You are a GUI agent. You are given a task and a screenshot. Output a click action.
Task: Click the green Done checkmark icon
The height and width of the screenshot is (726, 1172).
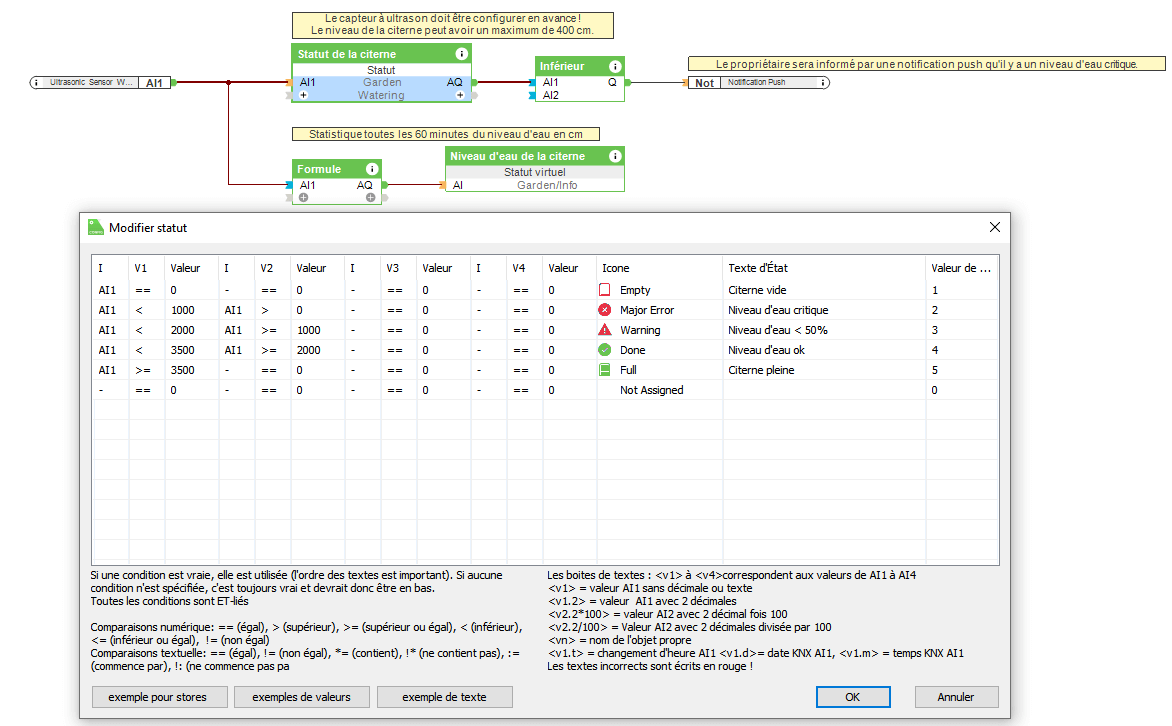pyautogui.click(x=604, y=350)
